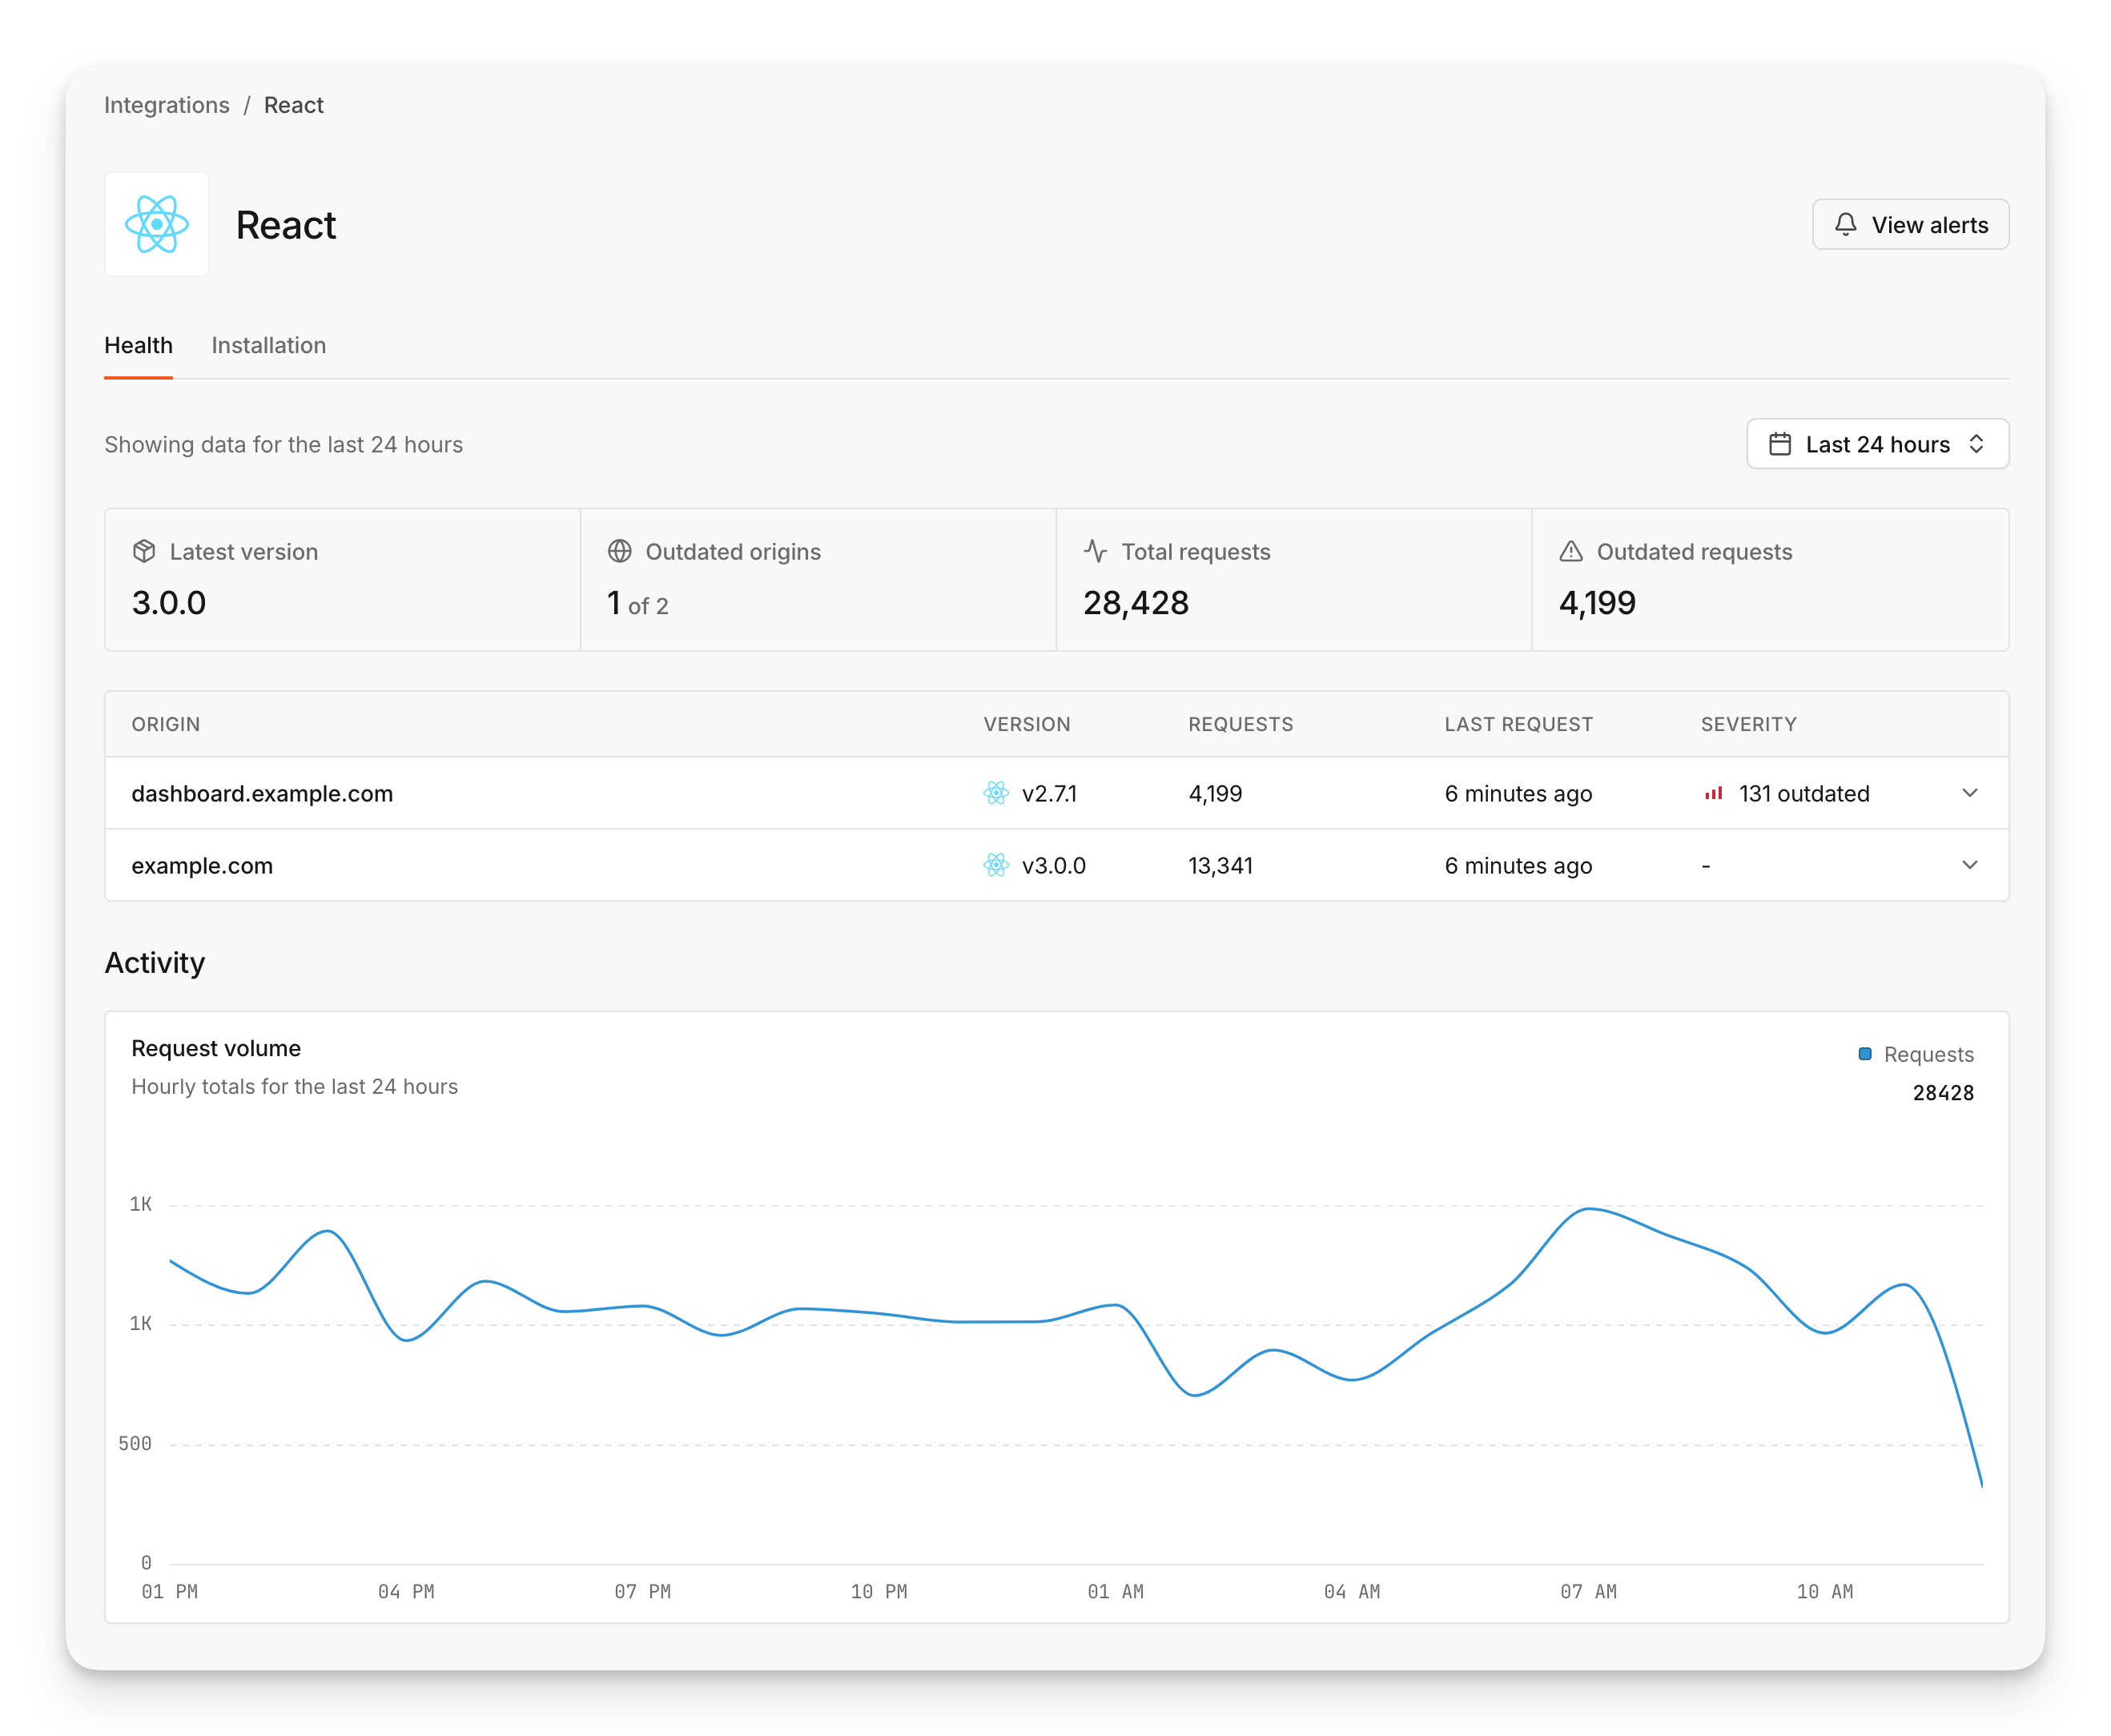Image resolution: width=2111 pixels, height=1736 pixels.
Task: Click the bell icon in View alerts
Action: pyautogui.click(x=1845, y=224)
